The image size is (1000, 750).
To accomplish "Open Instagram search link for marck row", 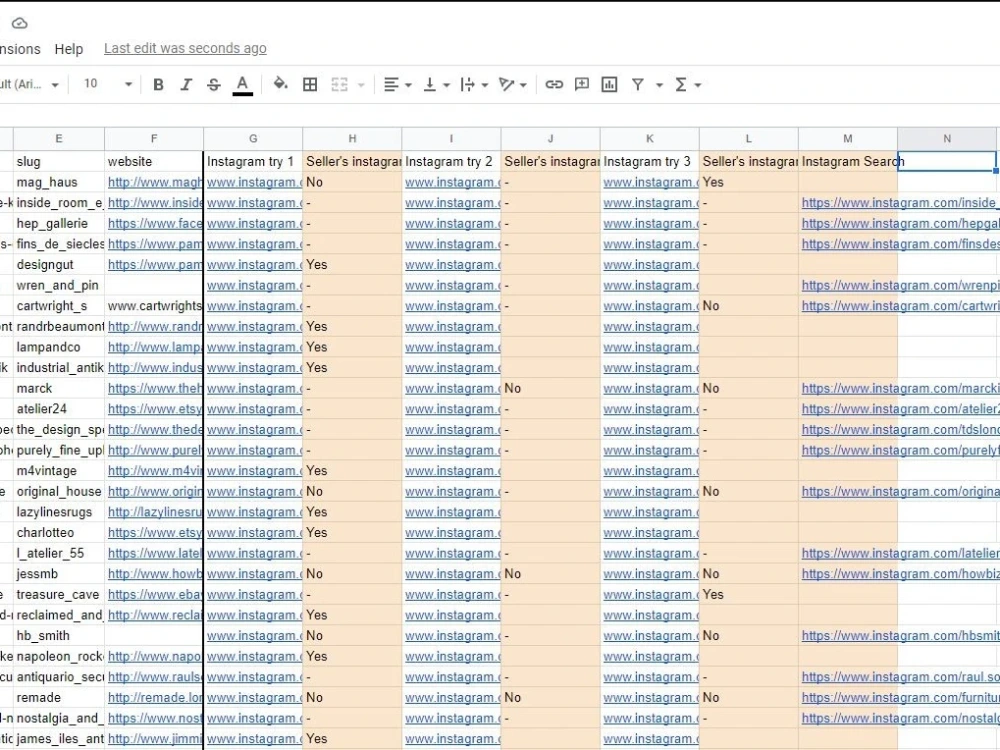I will pos(900,388).
